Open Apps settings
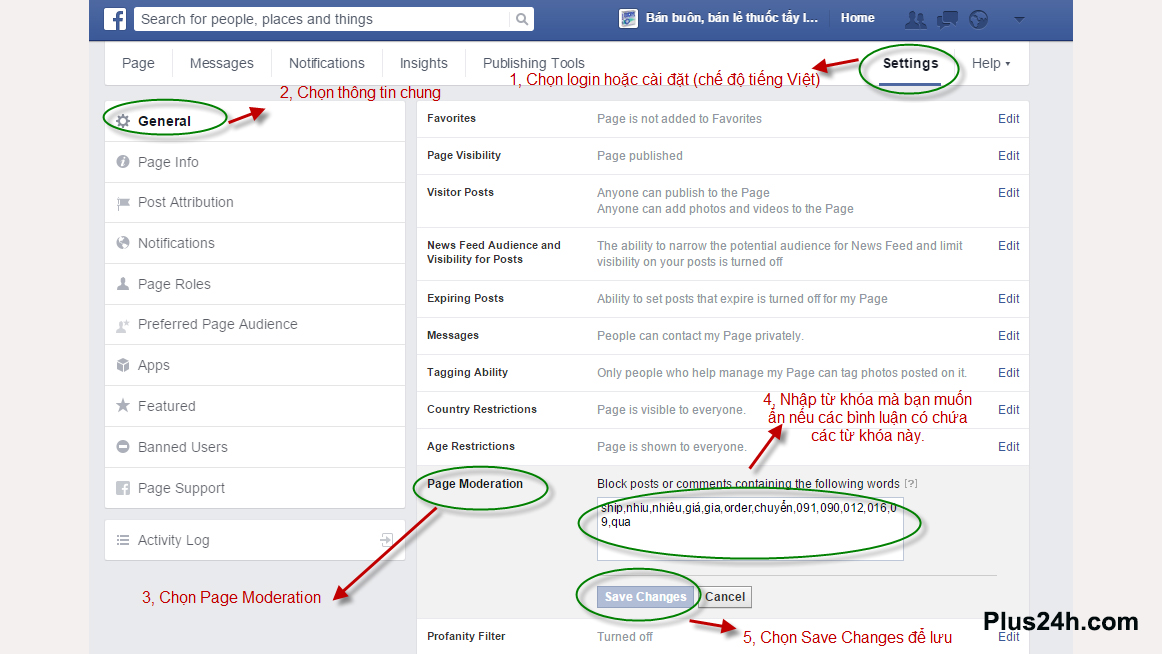The image size is (1162, 654). coord(255,365)
